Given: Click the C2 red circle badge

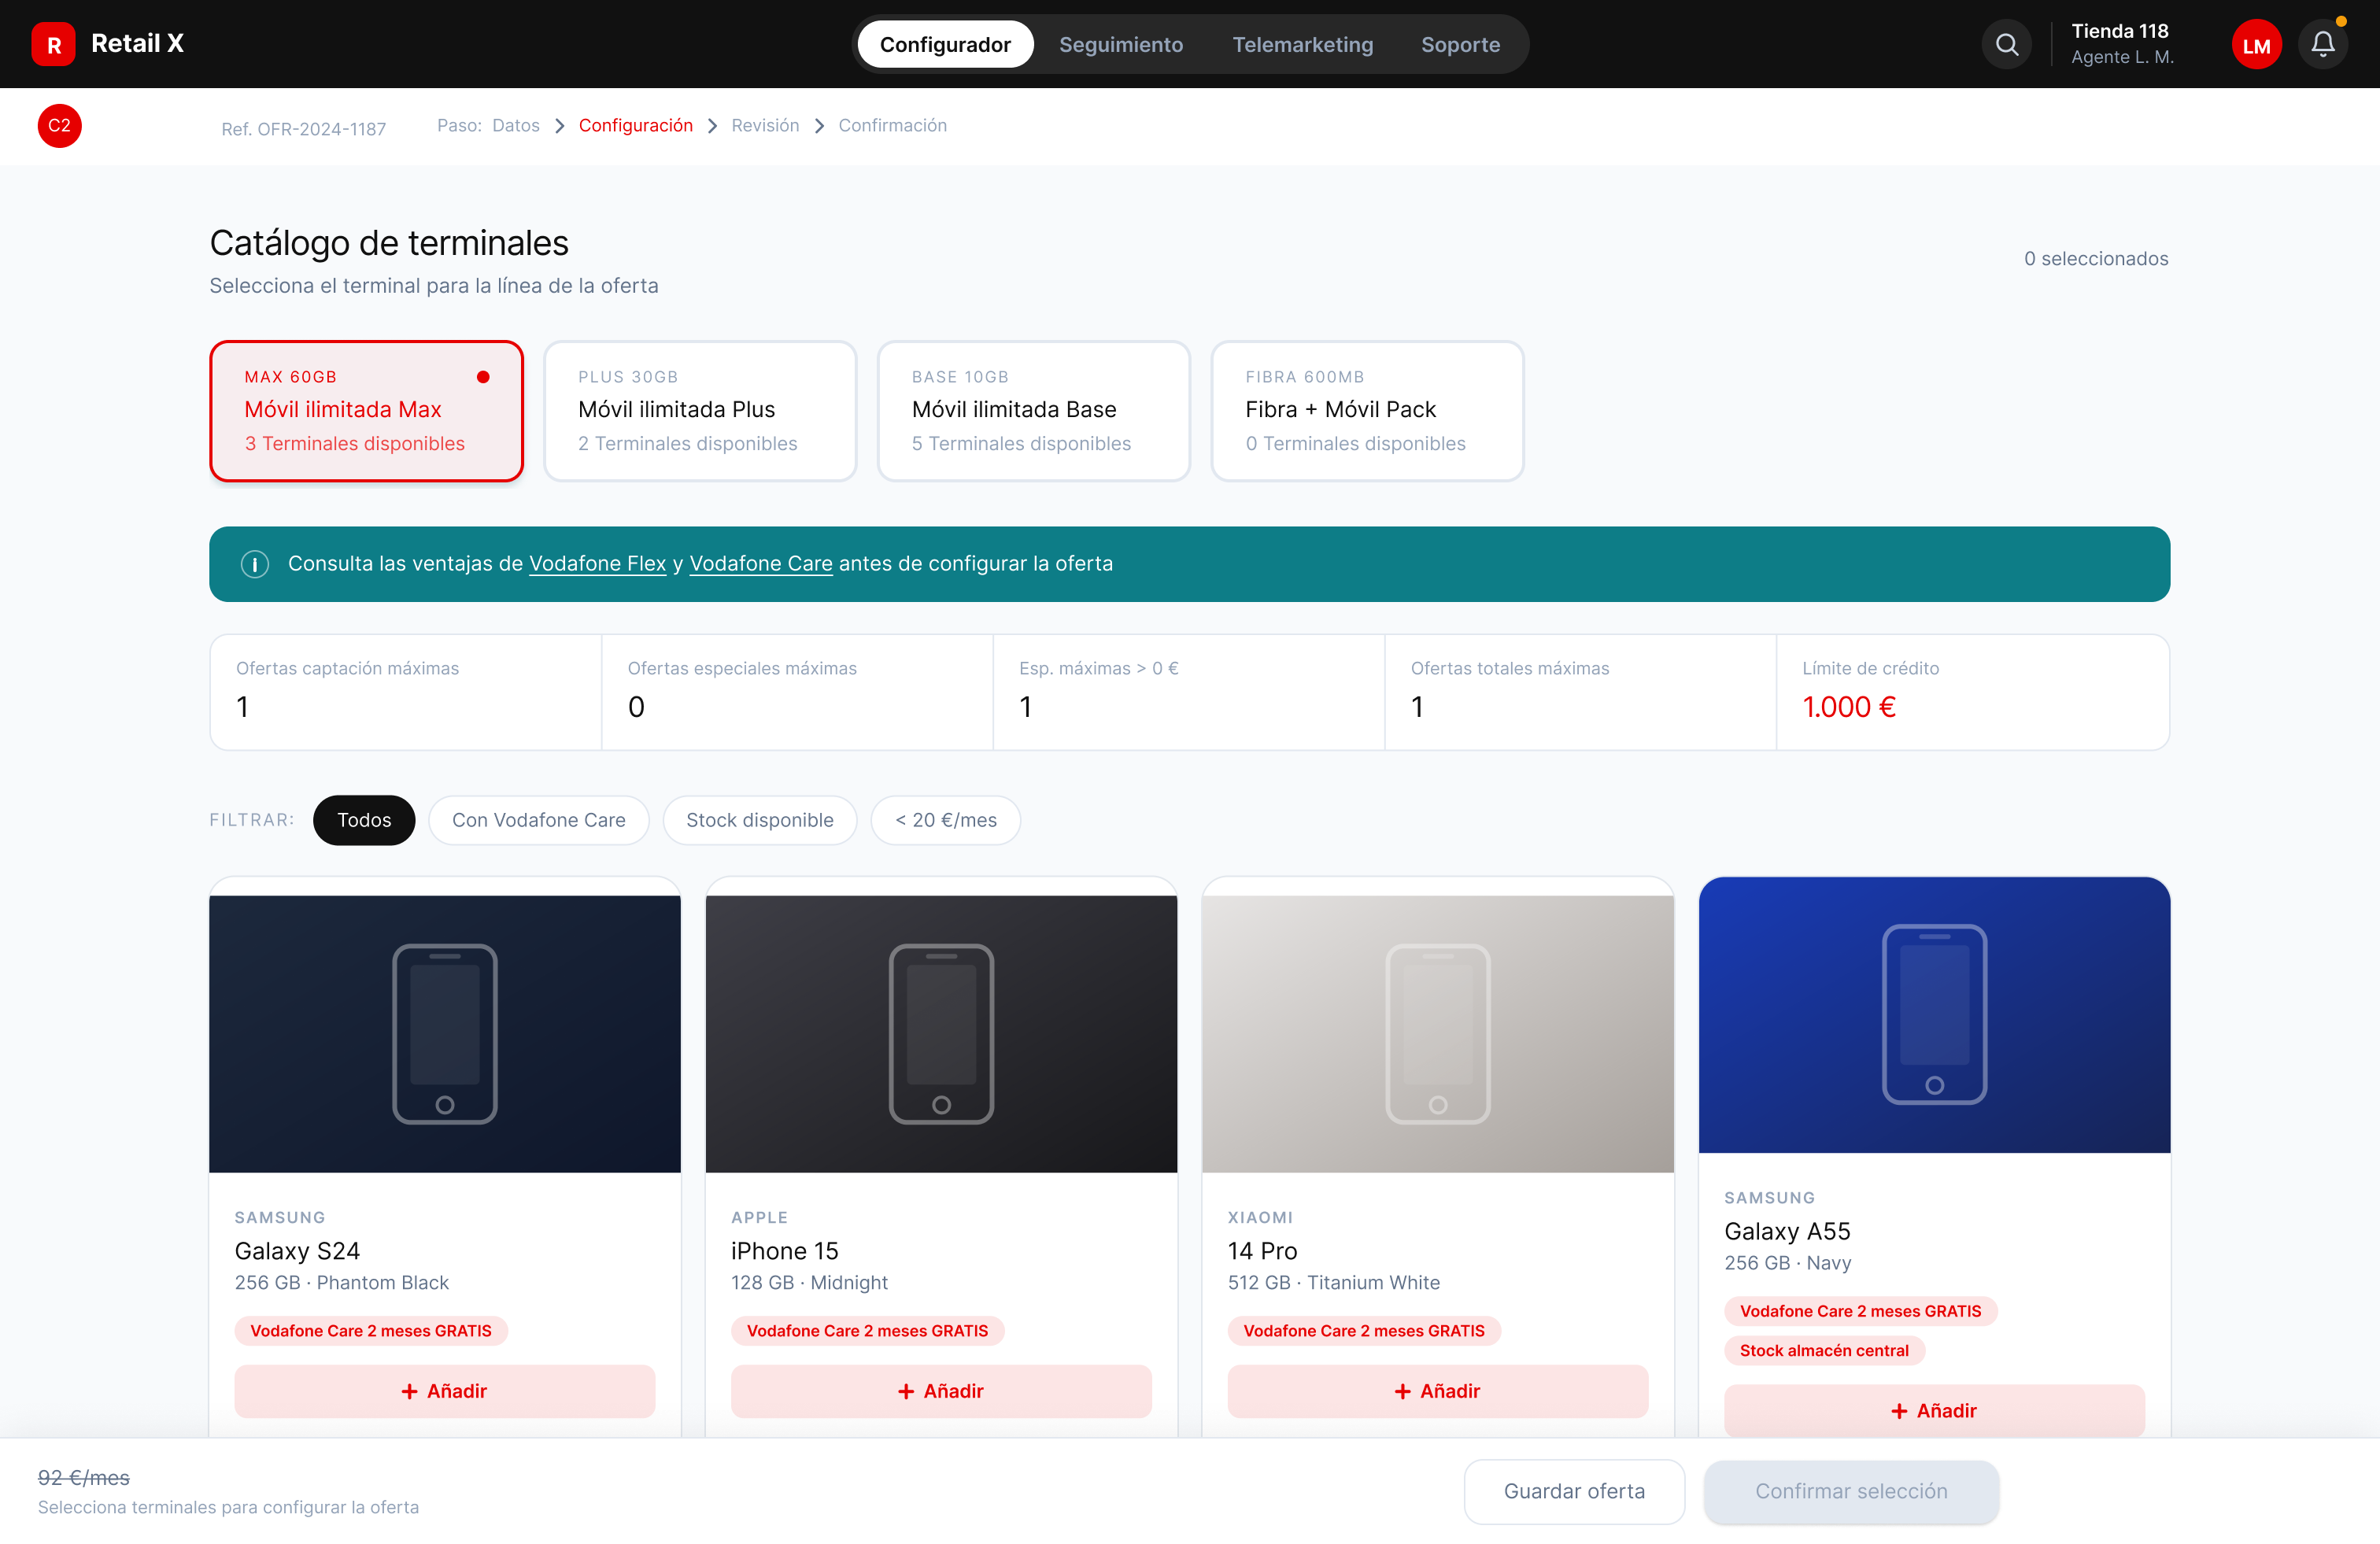Looking at the screenshot, I should coord(59,125).
